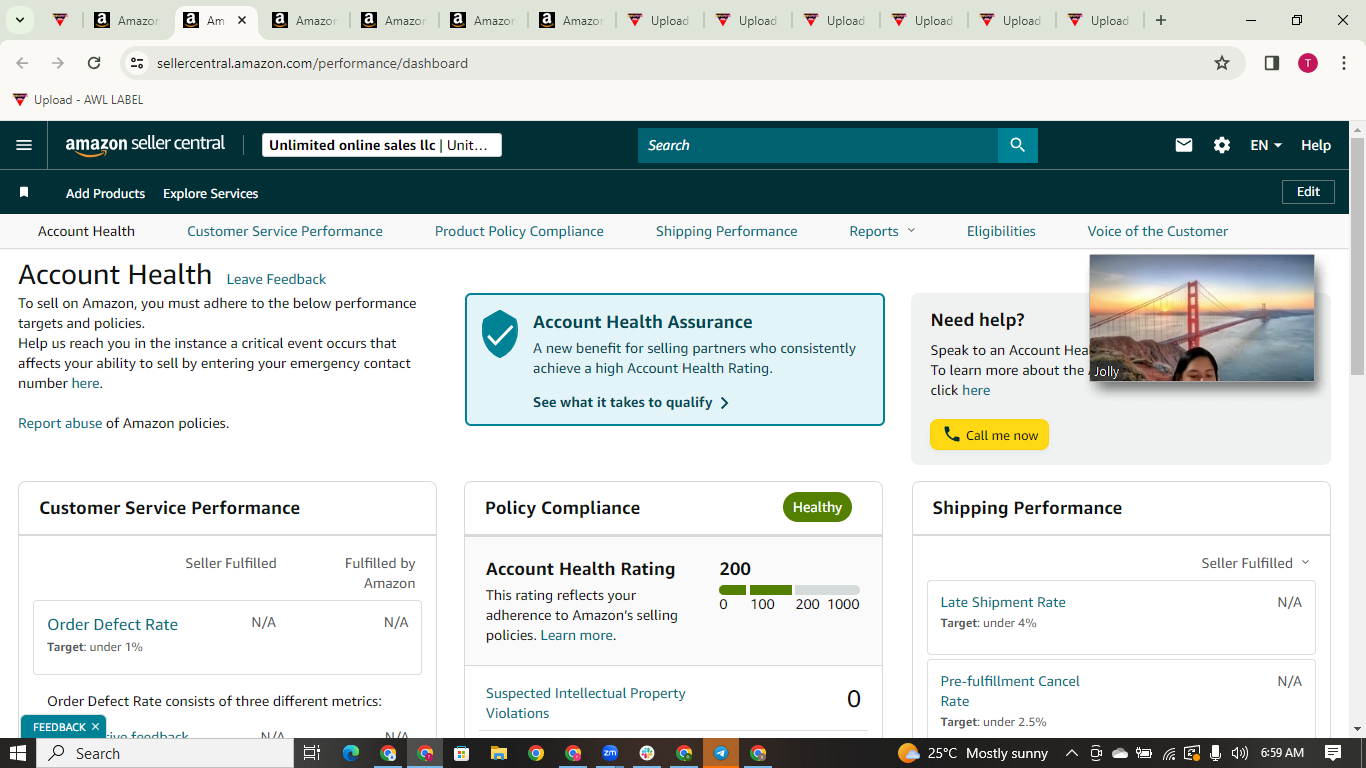Click the Seller Central search field
Image resolution: width=1366 pixels, height=768 pixels.
(818, 145)
